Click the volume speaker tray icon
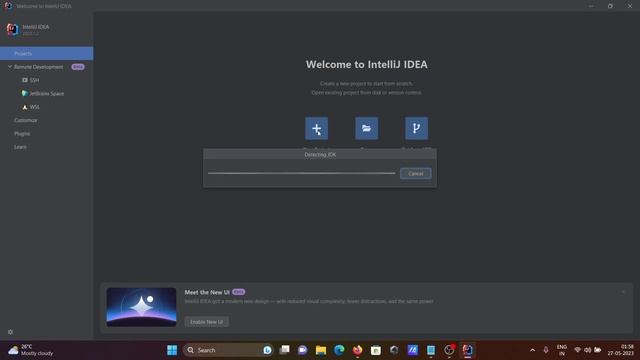Image resolution: width=640 pixels, height=360 pixels. [x=587, y=350]
